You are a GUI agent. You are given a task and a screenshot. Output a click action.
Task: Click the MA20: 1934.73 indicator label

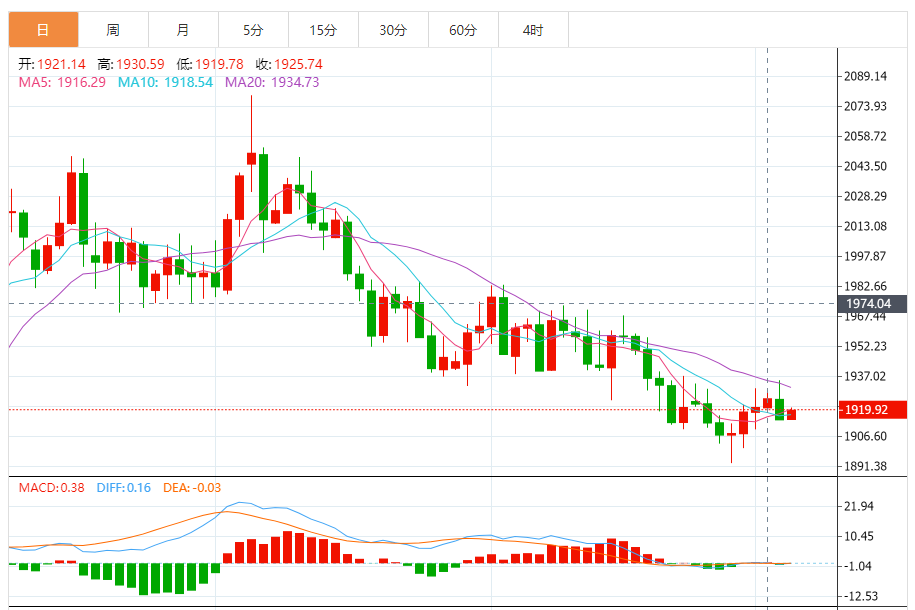tap(272, 82)
